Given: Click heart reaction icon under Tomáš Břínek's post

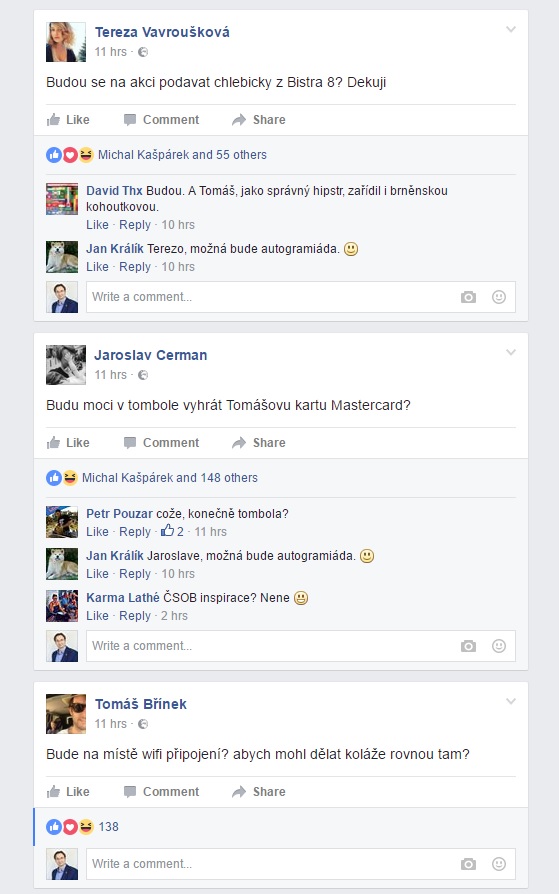Looking at the screenshot, I should (x=70, y=827).
